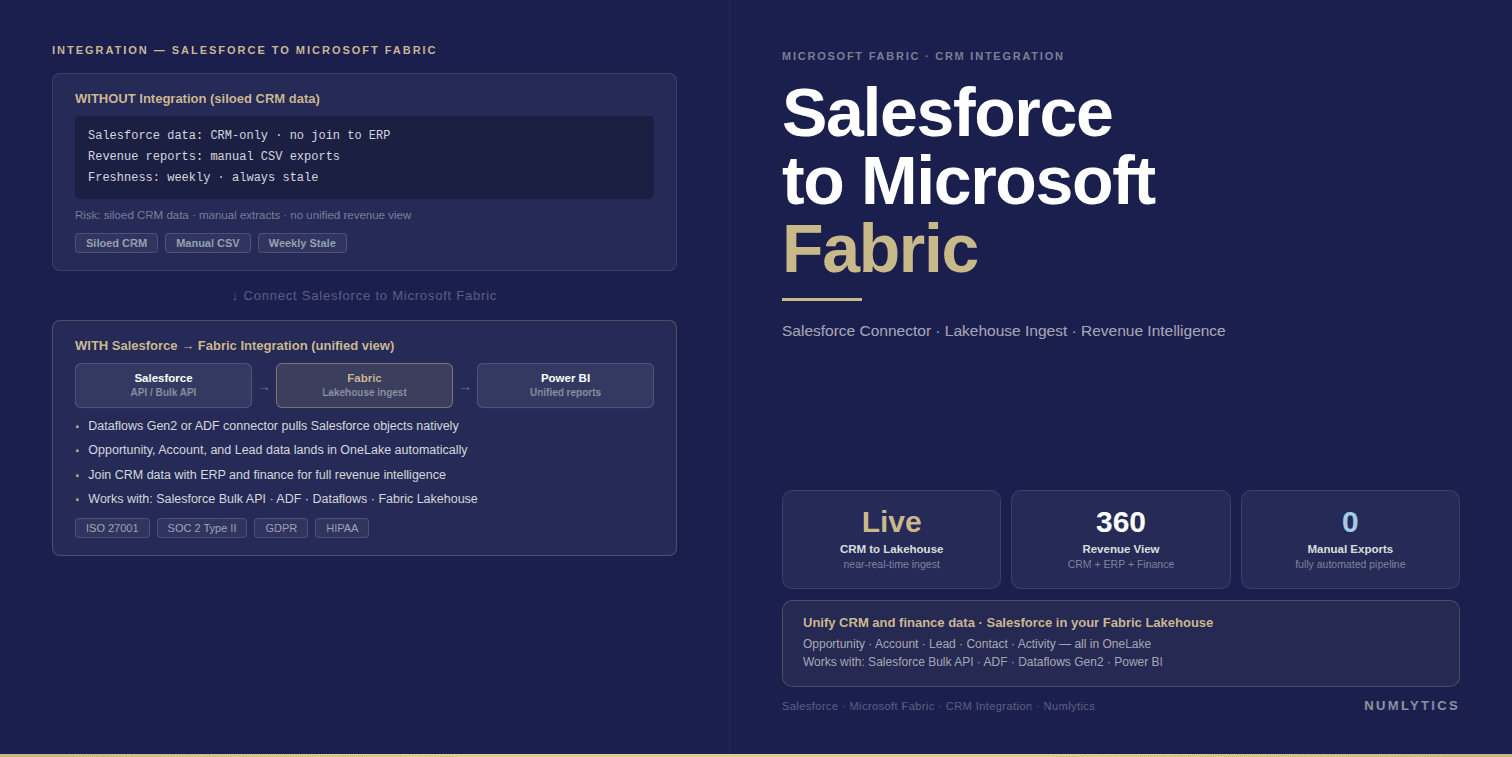This screenshot has width=1512, height=757.
Task: Click the ISO 27001 badge
Action: [112, 528]
